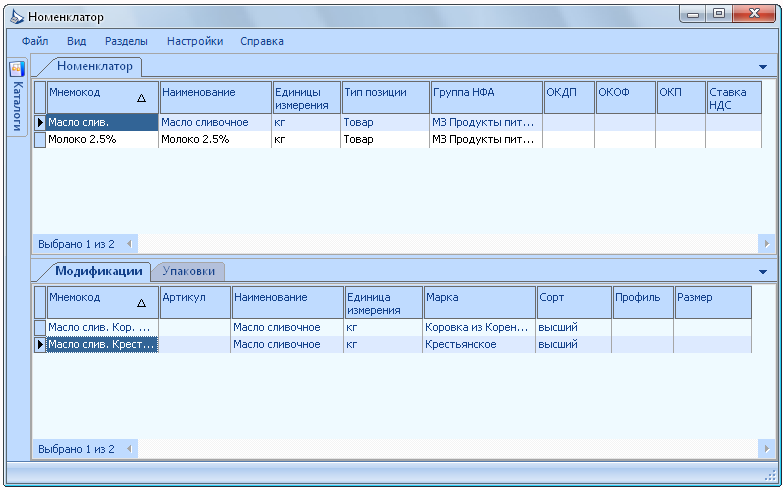Viewport: 783px width, 490px height.
Task: Click the Артикул column header
Action: coord(195,302)
